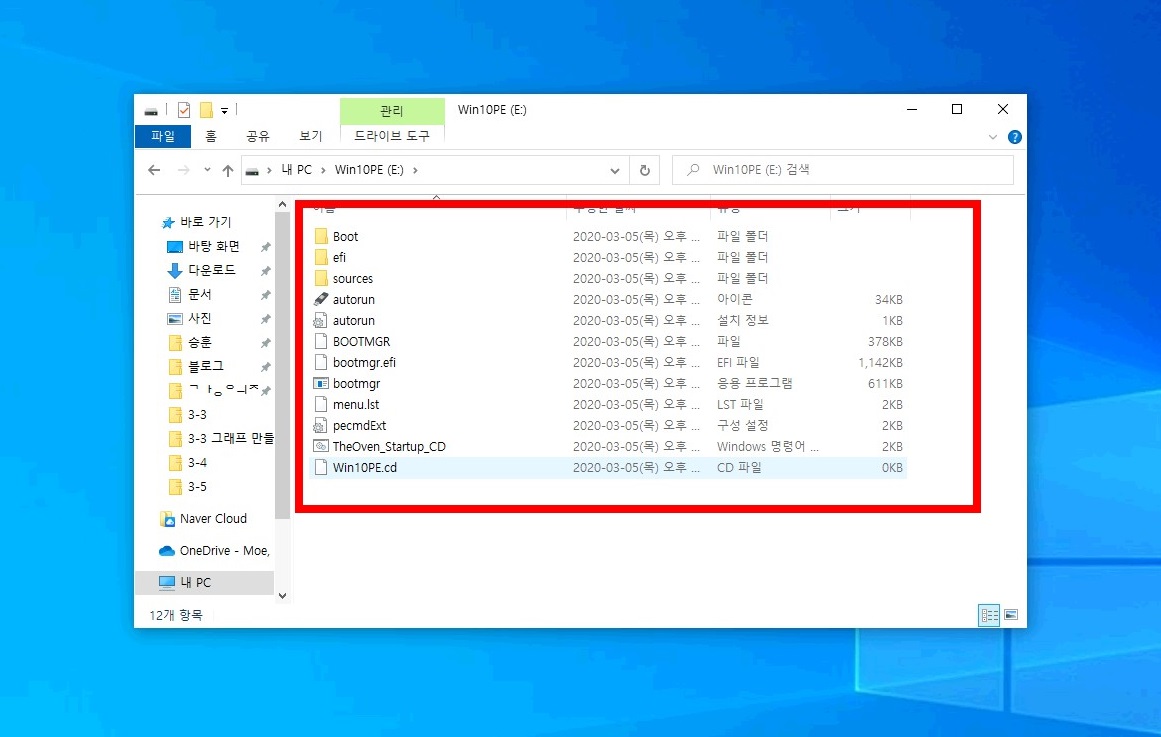
Task: Go back with the left arrow
Action: pos(154,170)
